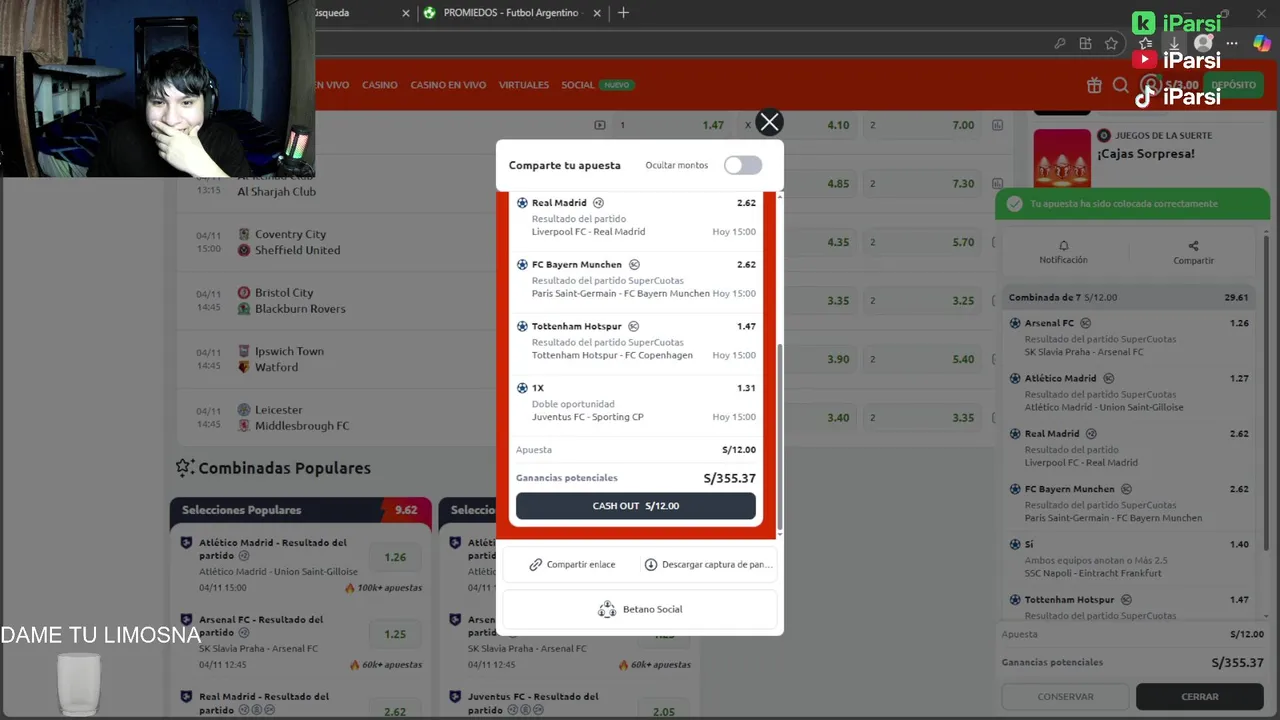Screen dimensions: 1280x720
Task: Click the SuperCuotas icon beside Tottenham Hotspur in dialog
Action: click(633, 326)
